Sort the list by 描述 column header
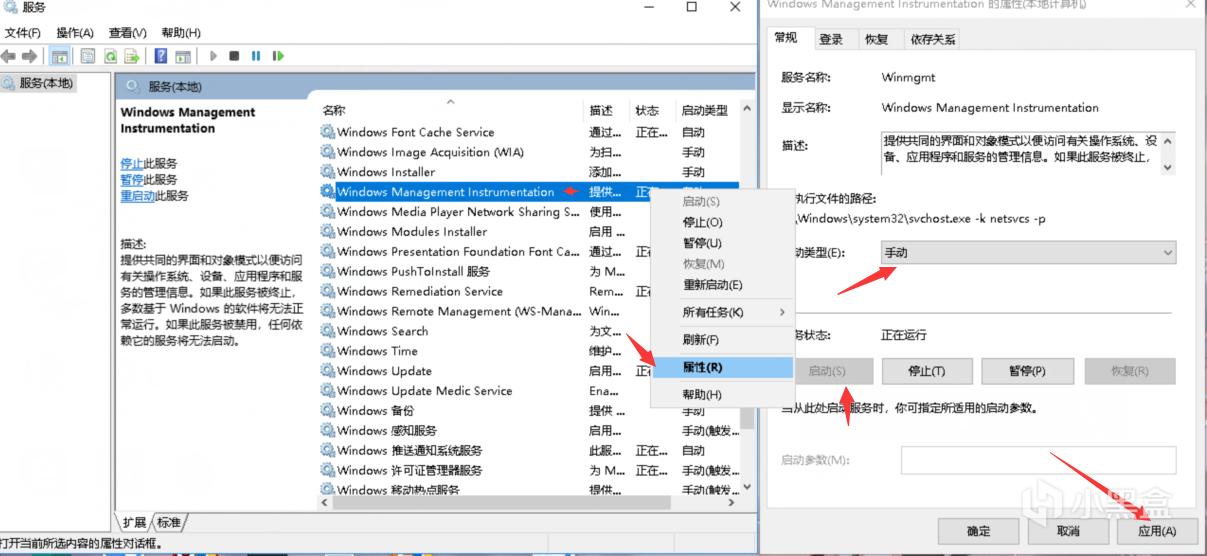This screenshot has width=1207, height=556. (x=608, y=110)
